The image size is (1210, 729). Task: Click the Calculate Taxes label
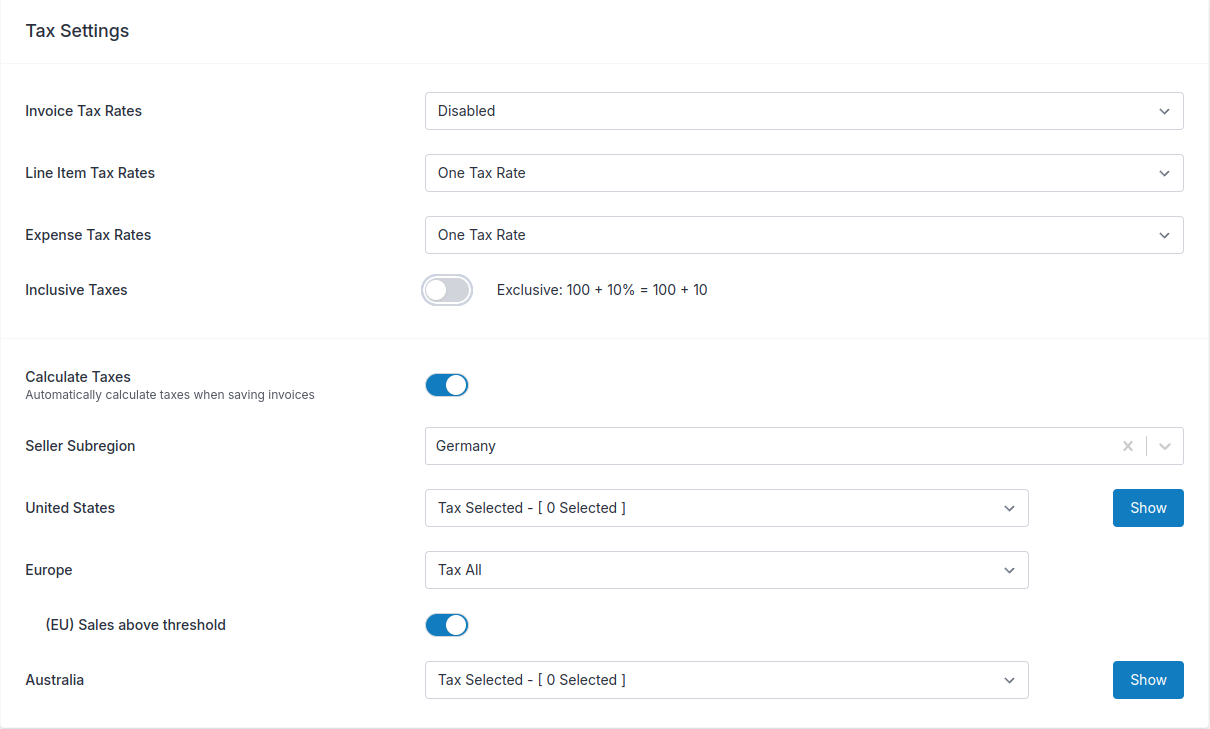pyautogui.click(x=78, y=377)
